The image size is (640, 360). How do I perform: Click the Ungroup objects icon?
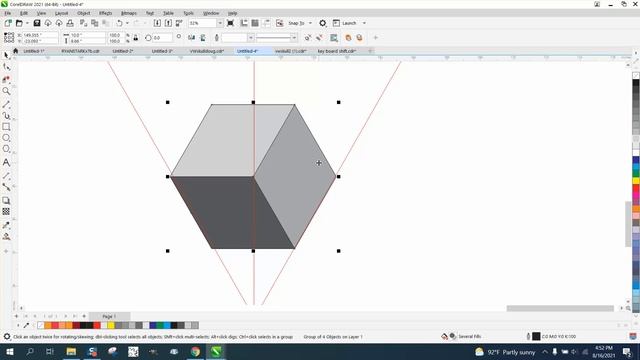tap(308, 38)
